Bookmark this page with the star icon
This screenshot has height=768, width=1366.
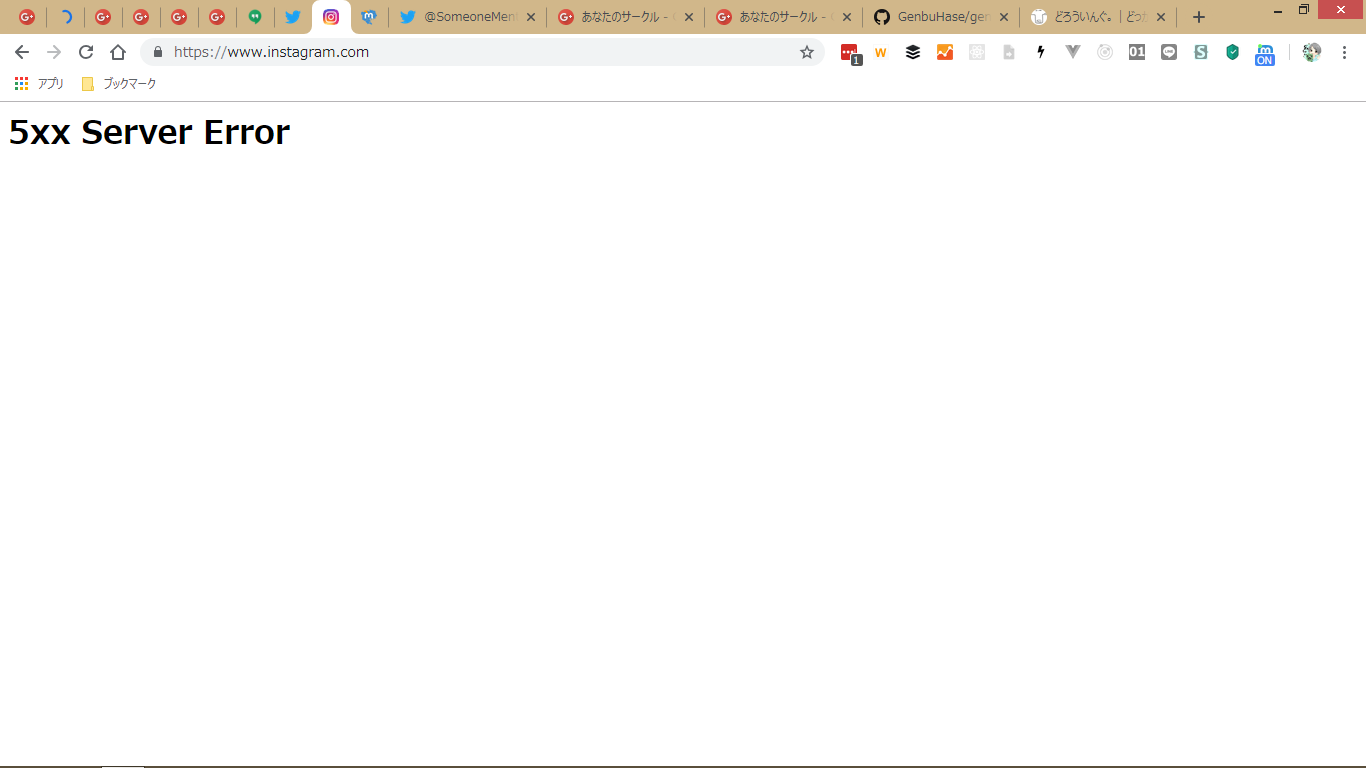click(x=807, y=52)
